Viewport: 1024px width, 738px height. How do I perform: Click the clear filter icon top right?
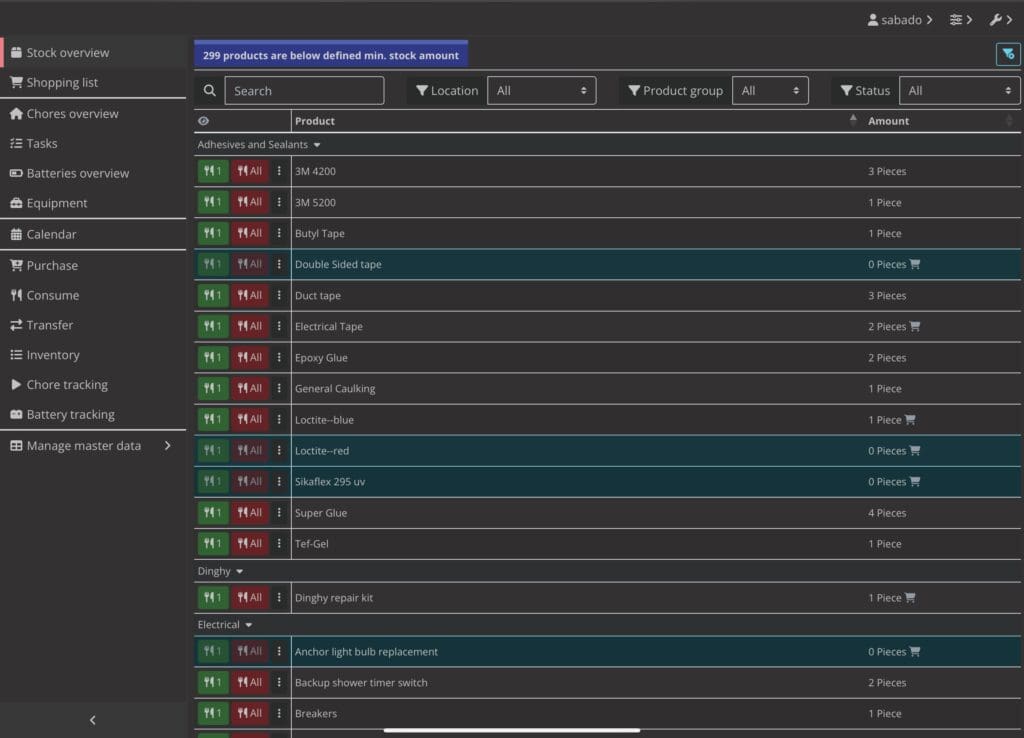[1008, 54]
